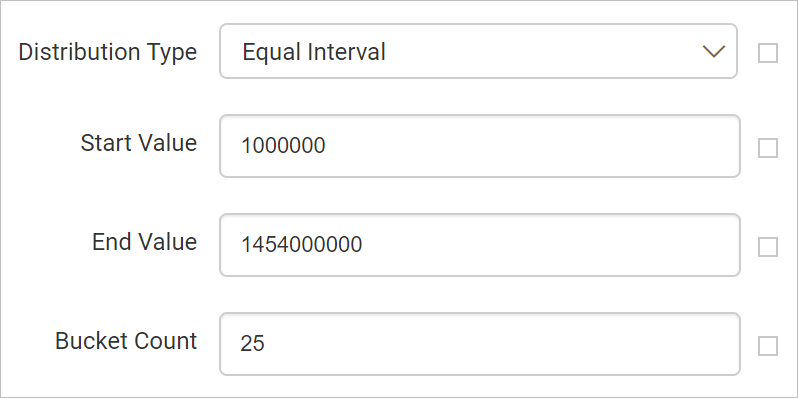Click the Start Value label
The image size is (798, 398).
click(138, 143)
